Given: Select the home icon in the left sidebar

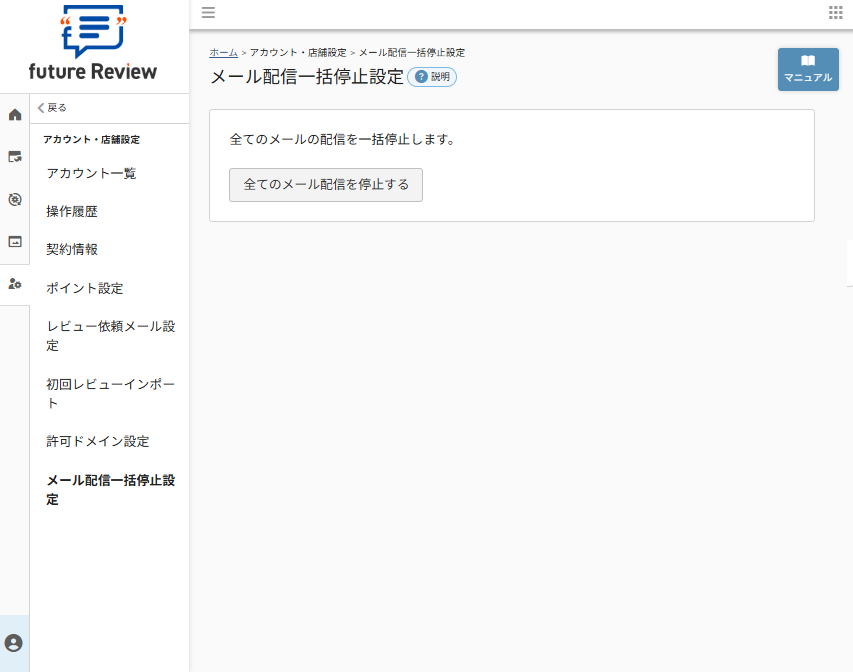Looking at the screenshot, I should click(x=14, y=113).
